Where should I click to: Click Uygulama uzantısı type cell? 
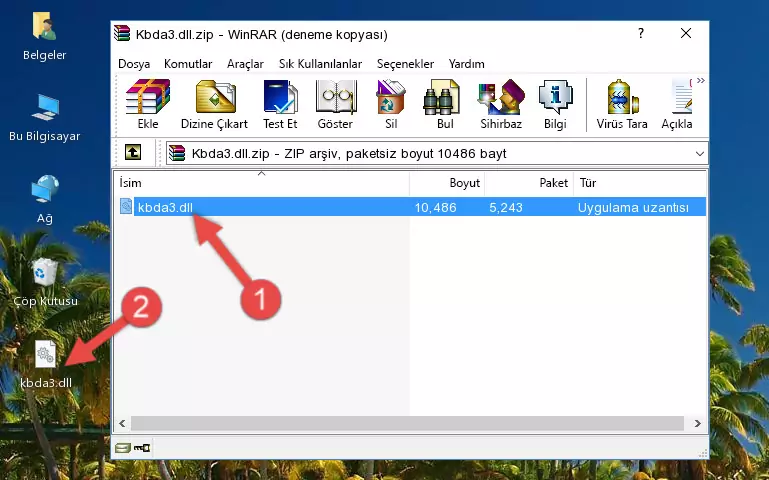pyautogui.click(x=633, y=207)
